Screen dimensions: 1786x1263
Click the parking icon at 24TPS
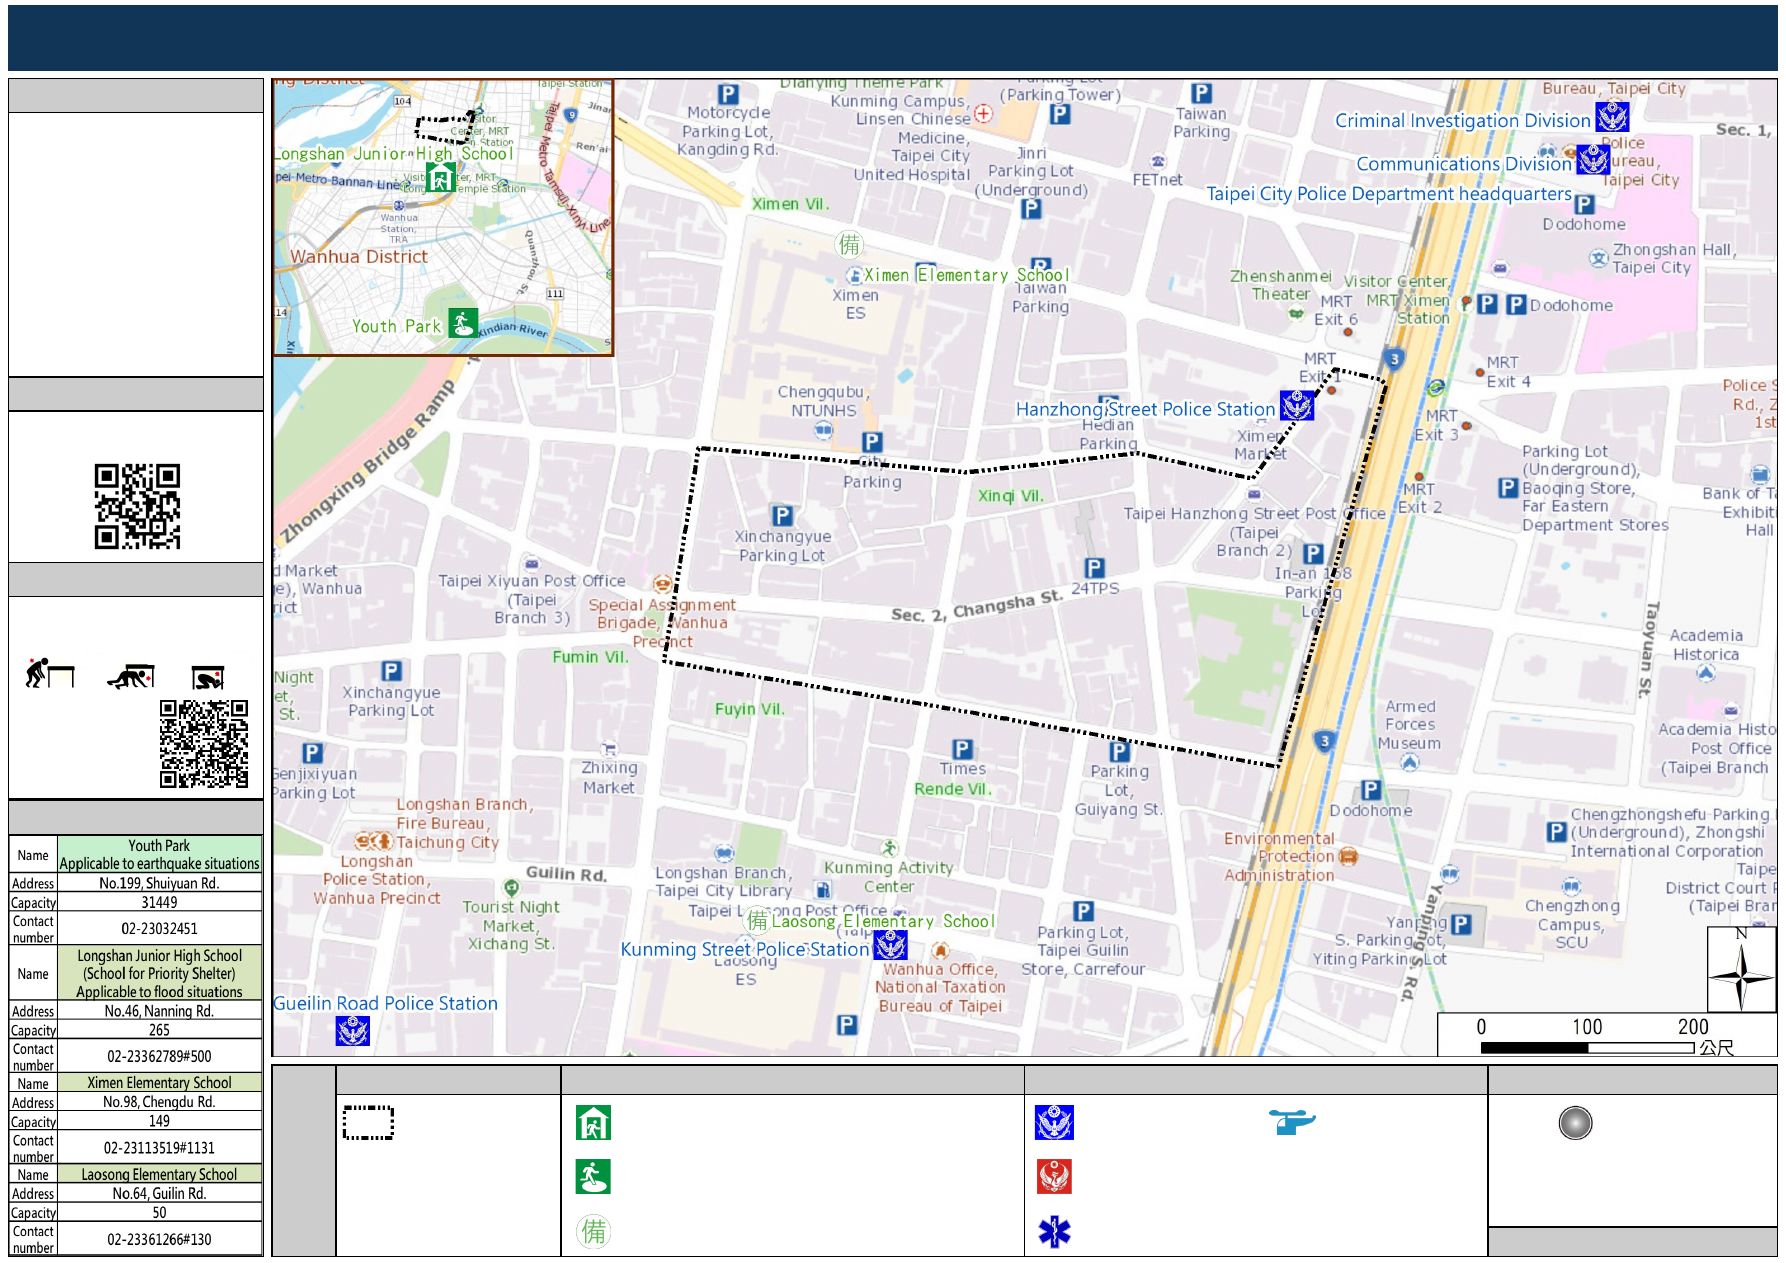coord(1095,567)
